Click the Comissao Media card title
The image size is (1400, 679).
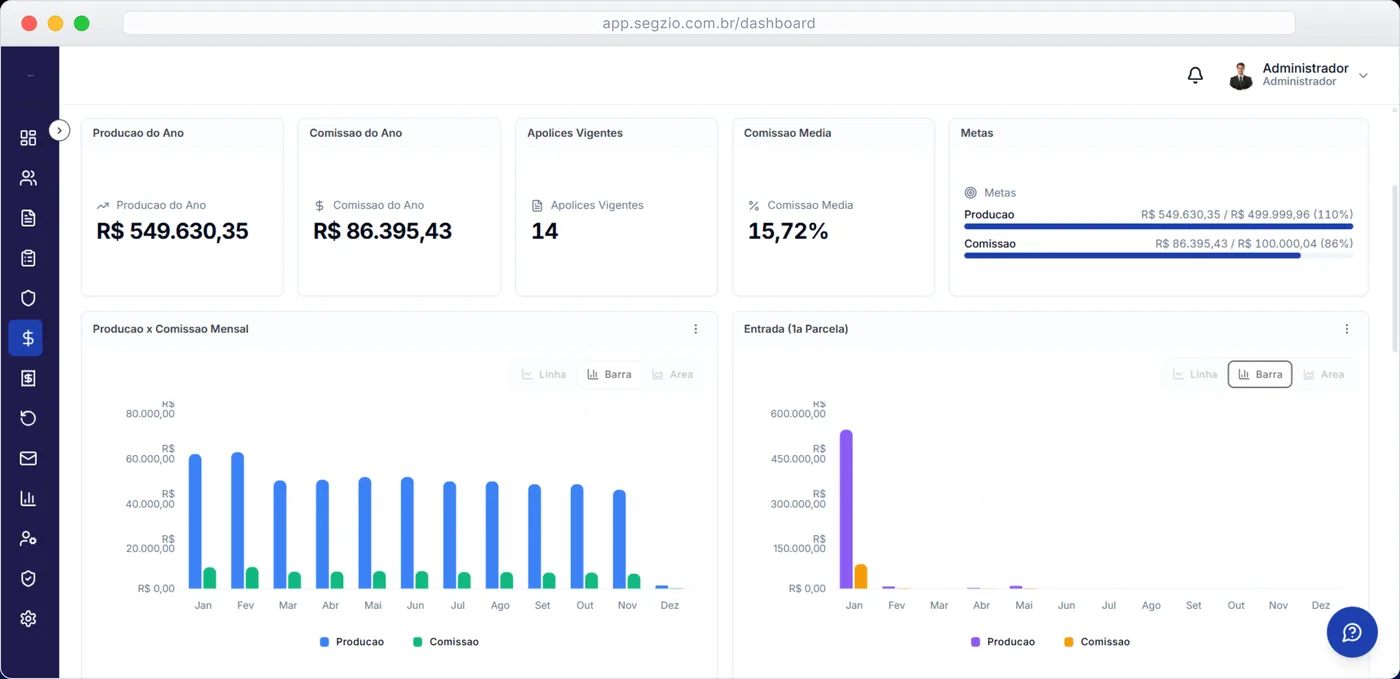787,133
